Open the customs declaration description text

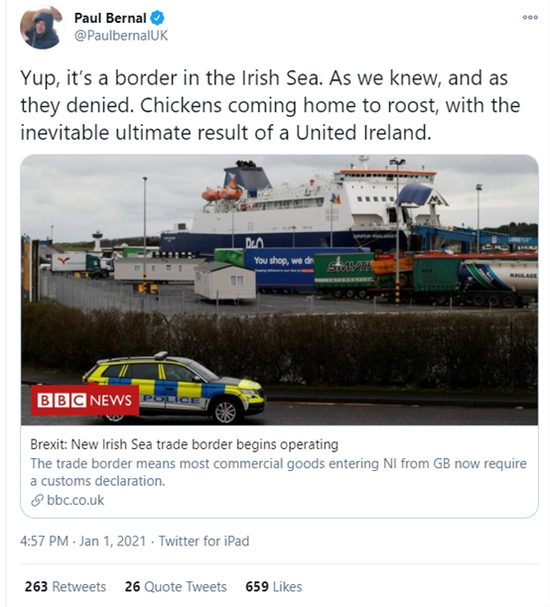click(x=278, y=472)
